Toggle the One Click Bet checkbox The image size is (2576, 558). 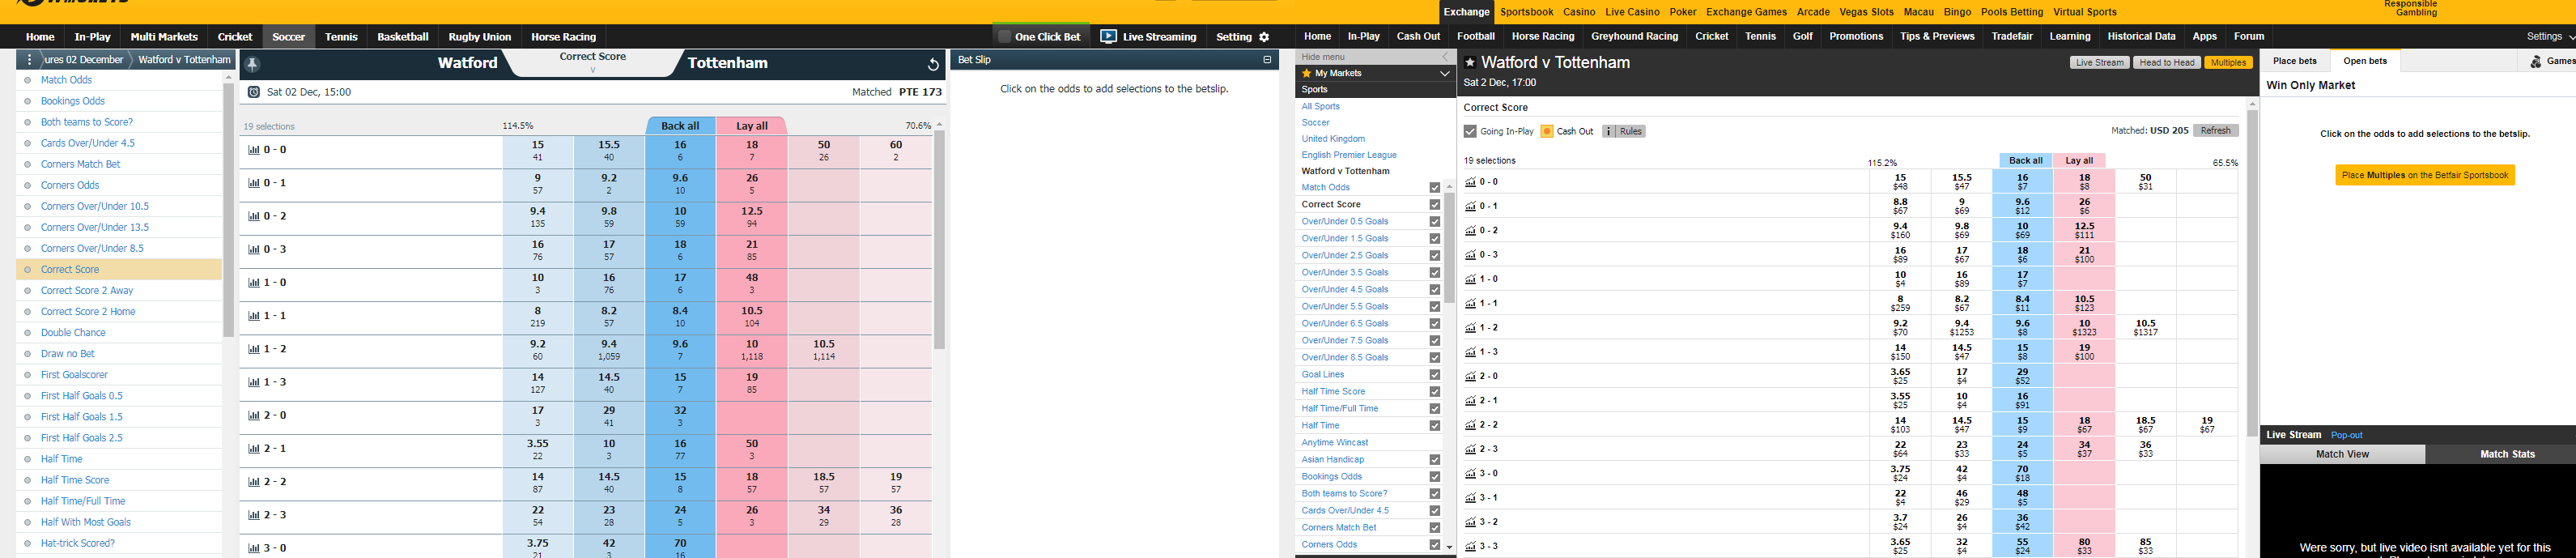1005,37
